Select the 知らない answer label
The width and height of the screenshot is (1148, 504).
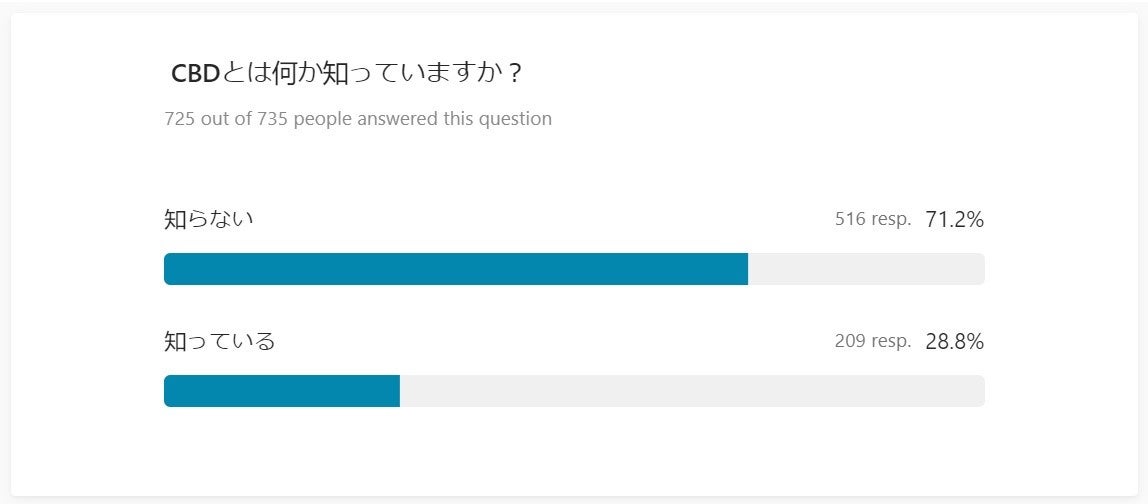pyautogui.click(x=208, y=219)
